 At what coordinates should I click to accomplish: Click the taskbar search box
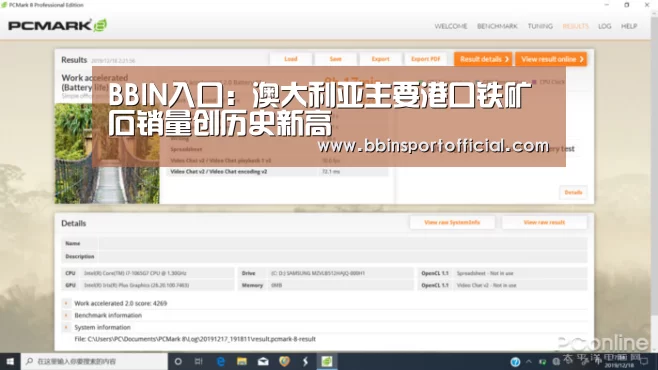(94, 361)
